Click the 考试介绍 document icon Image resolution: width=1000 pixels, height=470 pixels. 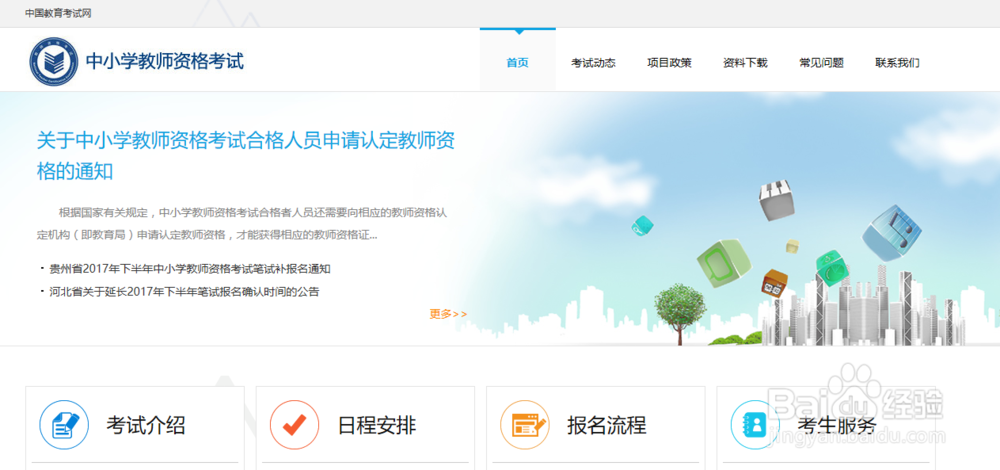point(63,425)
